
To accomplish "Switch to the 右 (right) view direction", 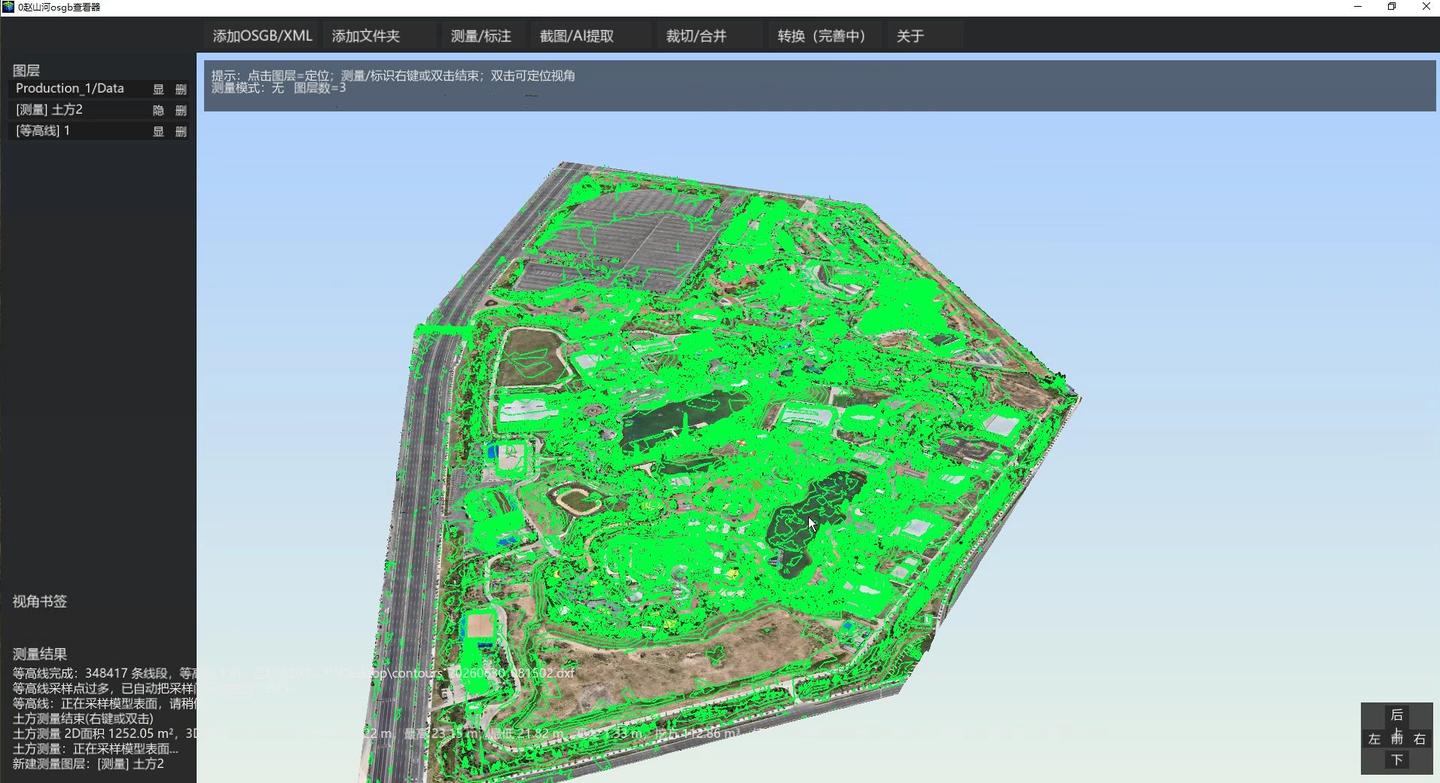I will coord(1420,739).
